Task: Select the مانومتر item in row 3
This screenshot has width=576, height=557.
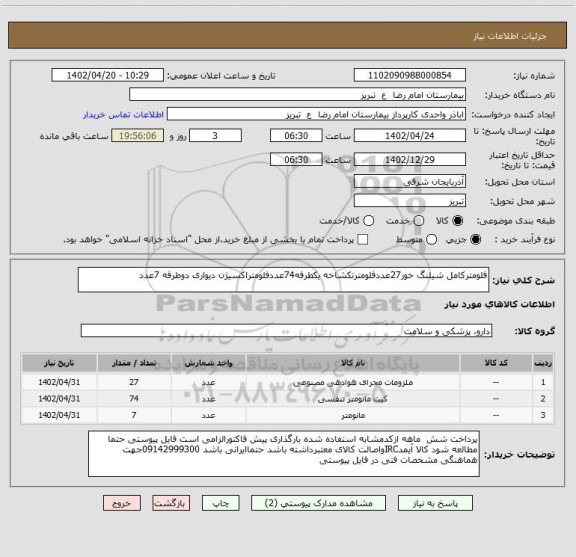Action: 353,415
